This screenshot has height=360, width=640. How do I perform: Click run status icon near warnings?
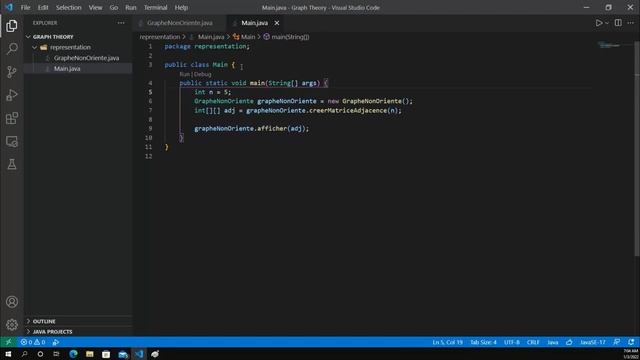click(x=56, y=342)
